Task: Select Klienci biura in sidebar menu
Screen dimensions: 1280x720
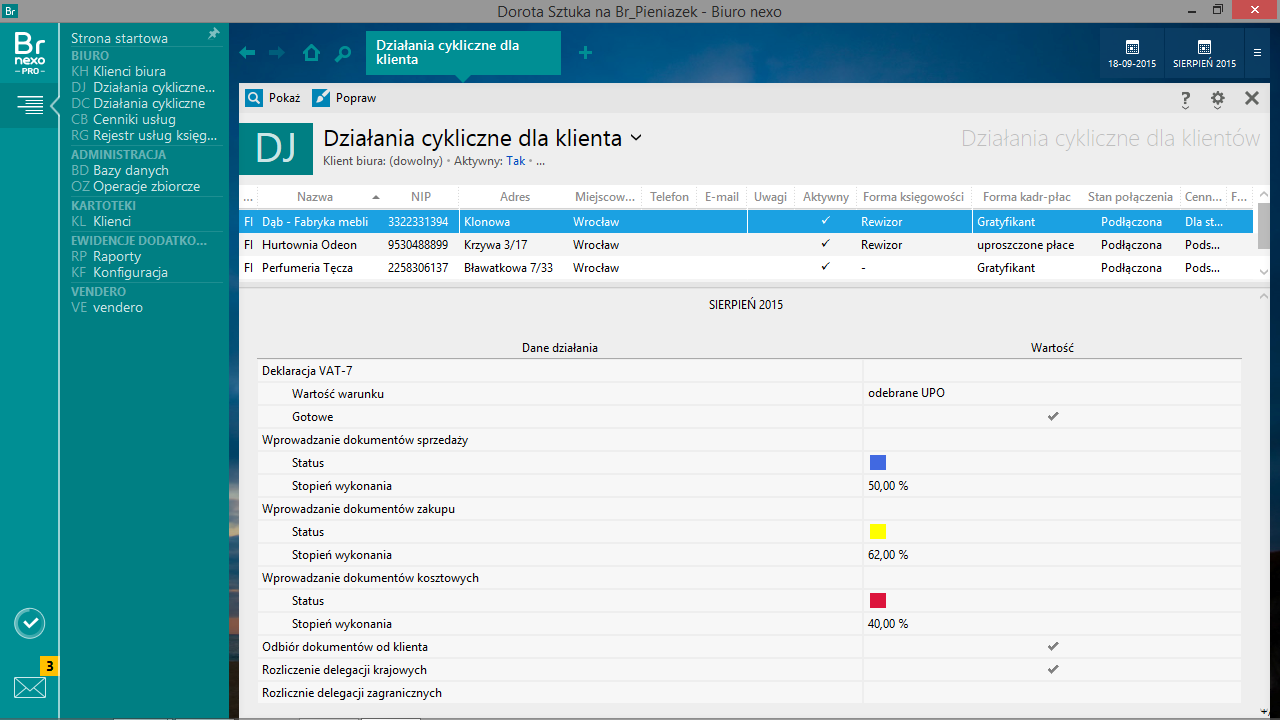Action: [x=129, y=71]
